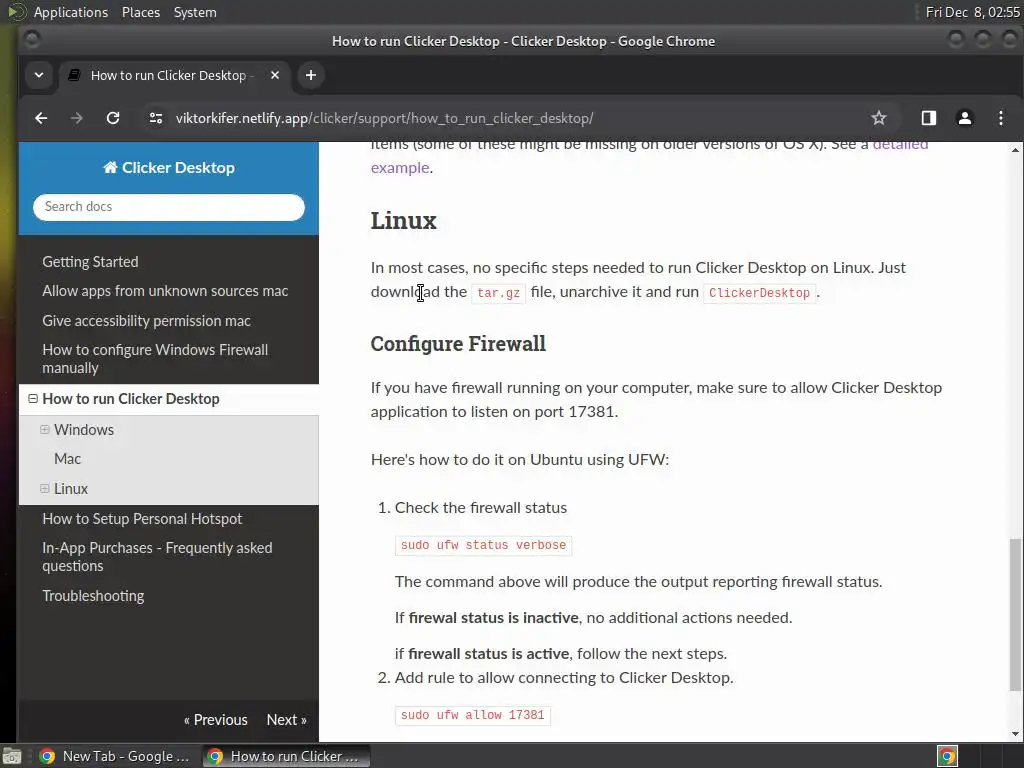This screenshot has width=1024, height=768.
Task: Click the clock showing Fri Dec 8
Action: click(x=972, y=12)
